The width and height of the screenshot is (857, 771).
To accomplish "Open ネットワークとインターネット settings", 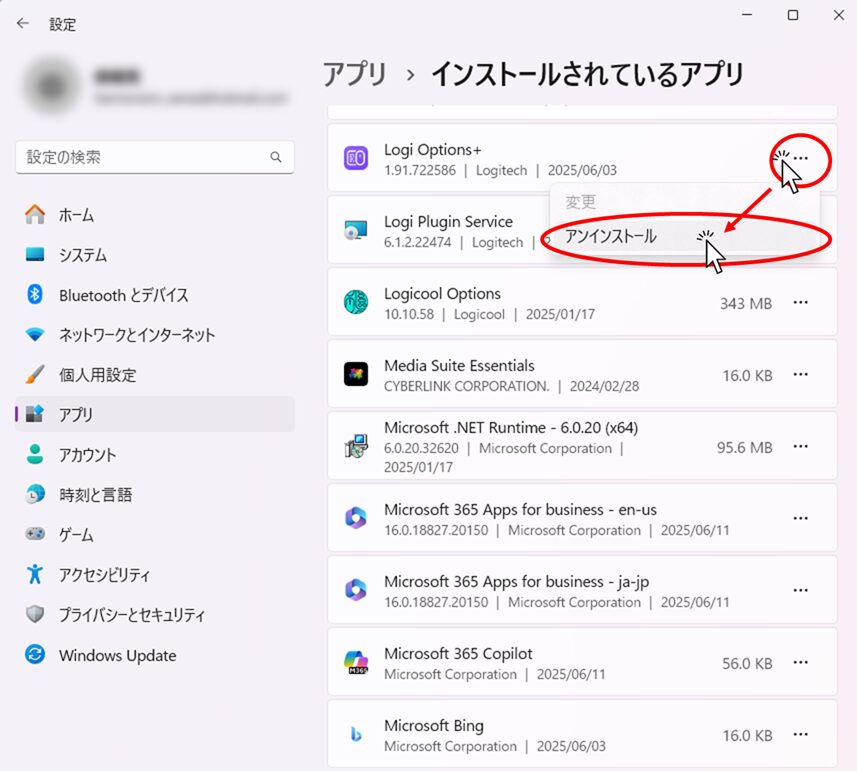I will (x=155, y=334).
